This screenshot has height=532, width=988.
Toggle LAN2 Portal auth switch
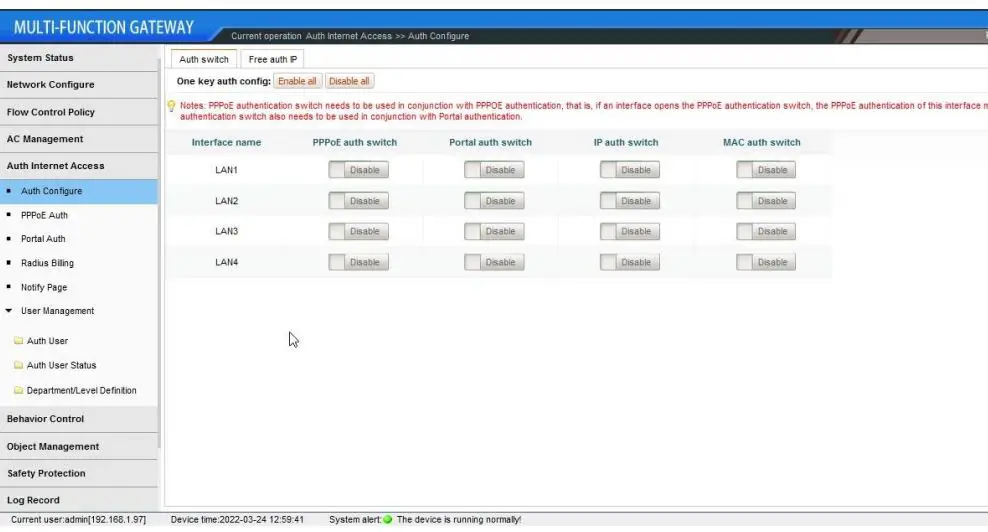pyautogui.click(x=494, y=200)
